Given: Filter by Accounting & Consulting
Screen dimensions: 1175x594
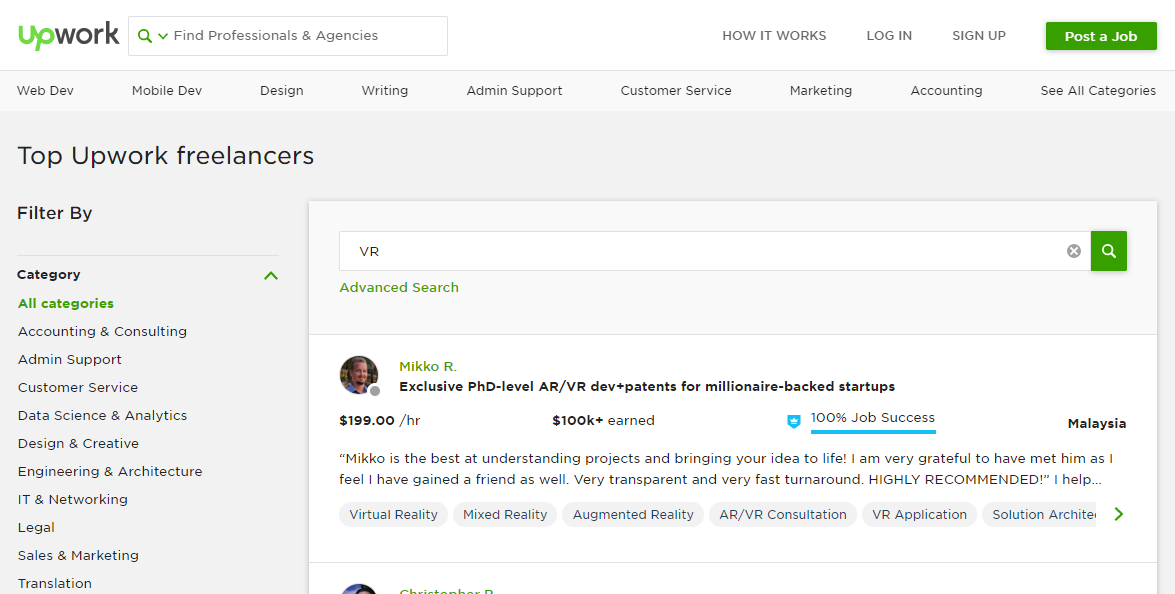Looking at the screenshot, I should tap(103, 331).
